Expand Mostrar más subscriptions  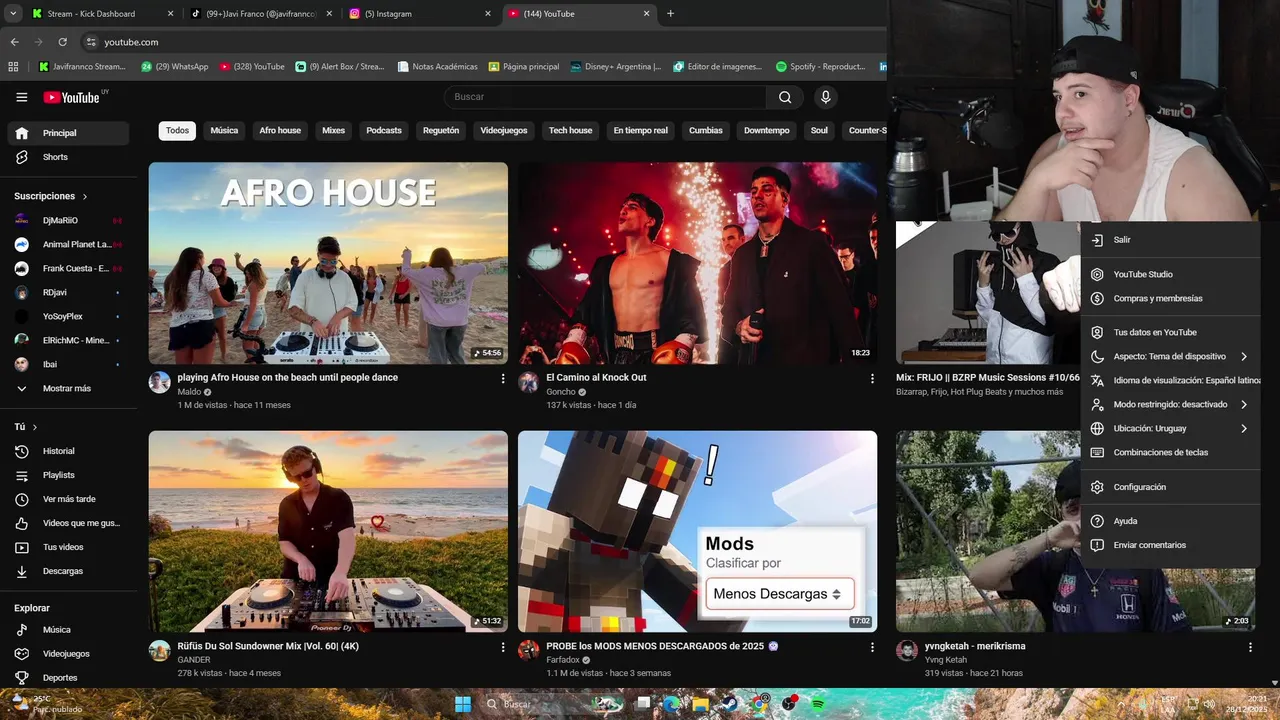pyautogui.click(x=68, y=388)
